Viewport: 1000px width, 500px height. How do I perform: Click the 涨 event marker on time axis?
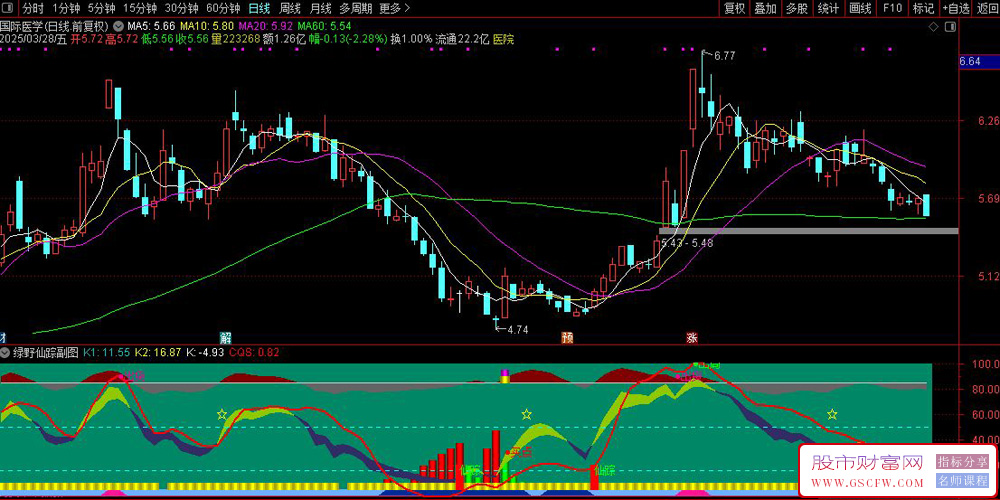(x=692, y=337)
